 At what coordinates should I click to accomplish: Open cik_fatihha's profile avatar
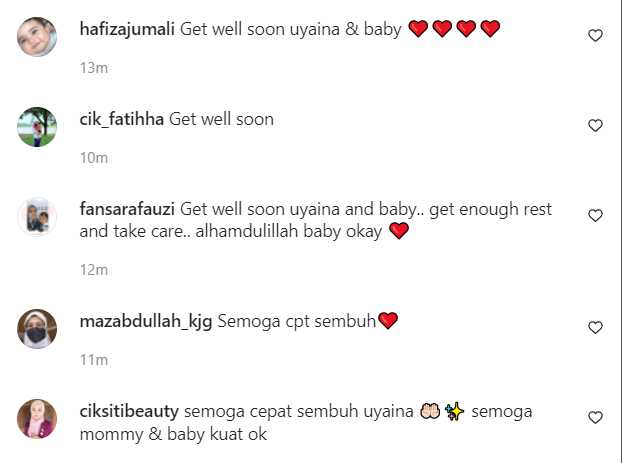point(37,127)
